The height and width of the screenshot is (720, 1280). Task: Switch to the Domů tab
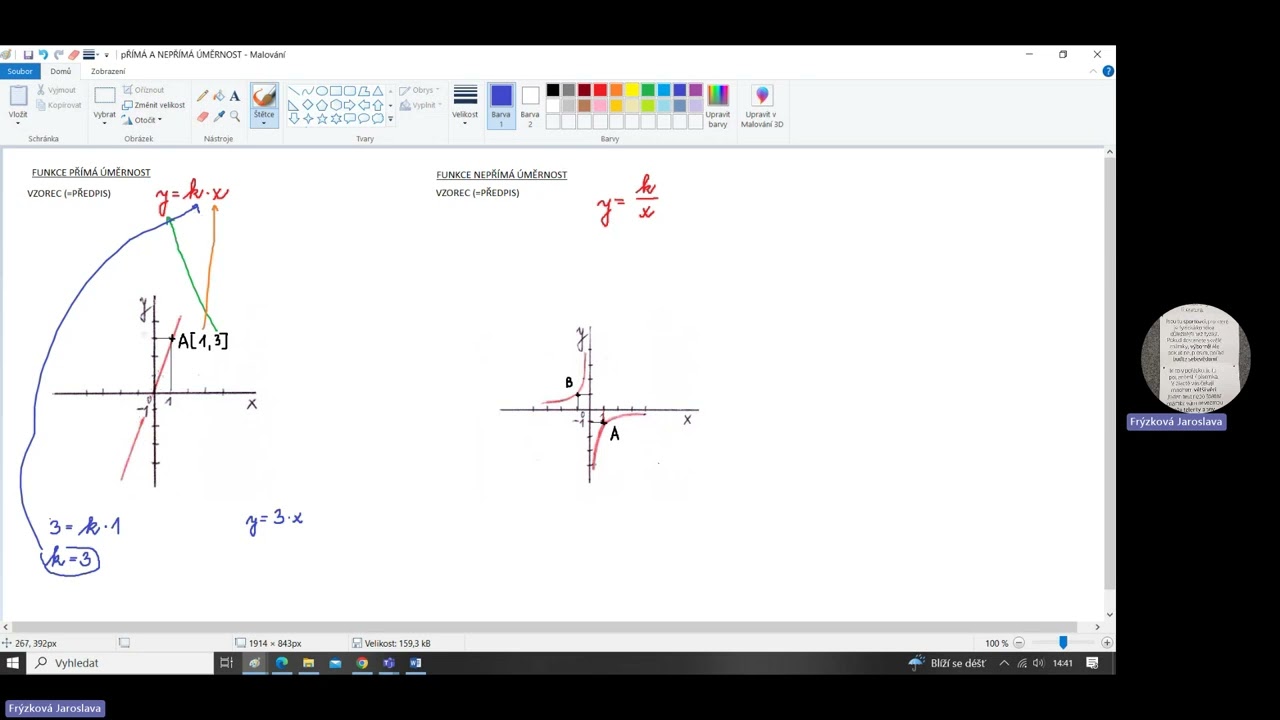click(61, 71)
